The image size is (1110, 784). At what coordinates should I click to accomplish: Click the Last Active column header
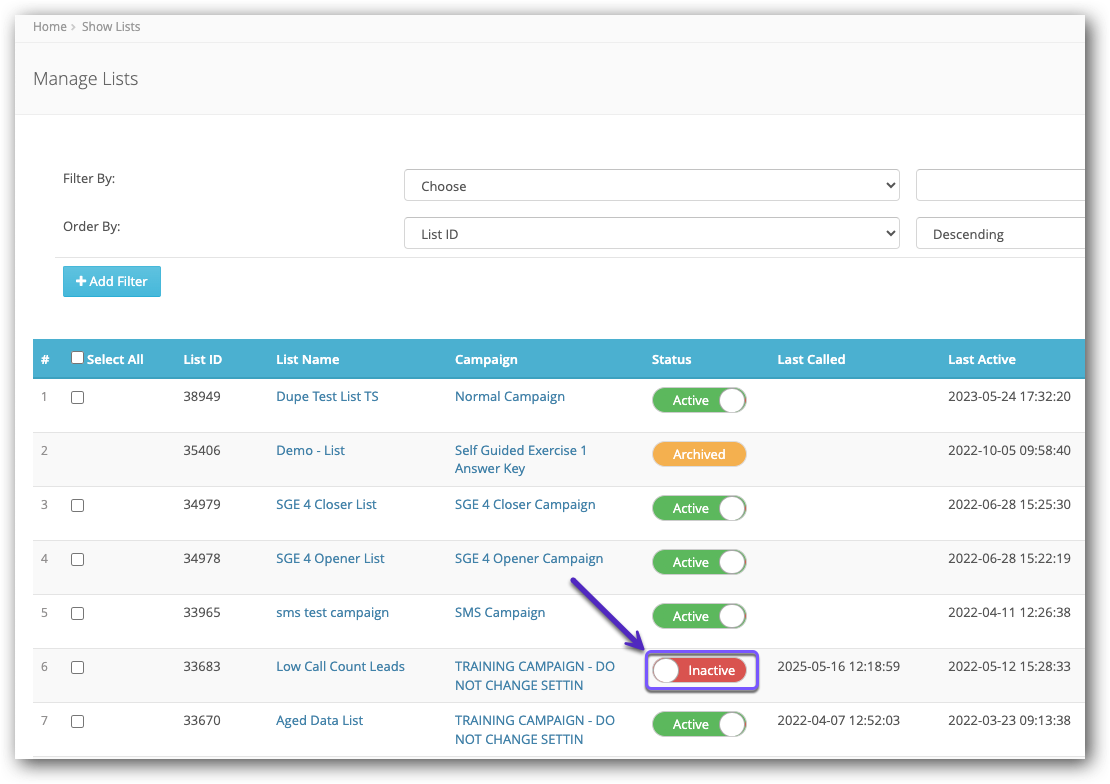(981, 359)
